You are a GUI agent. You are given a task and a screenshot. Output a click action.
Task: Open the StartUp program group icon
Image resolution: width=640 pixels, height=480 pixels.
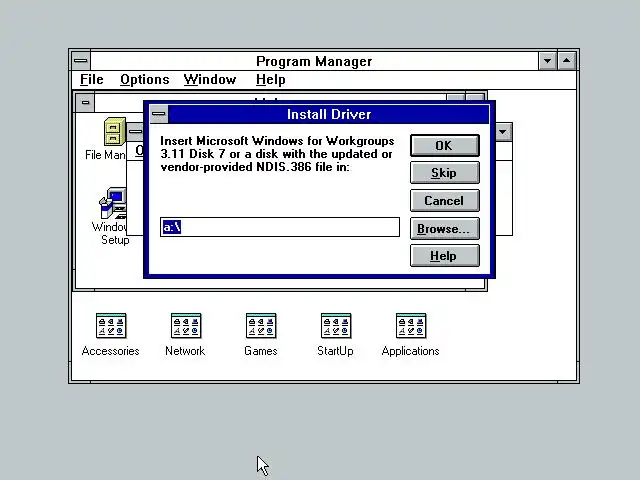tap(336, 326)
